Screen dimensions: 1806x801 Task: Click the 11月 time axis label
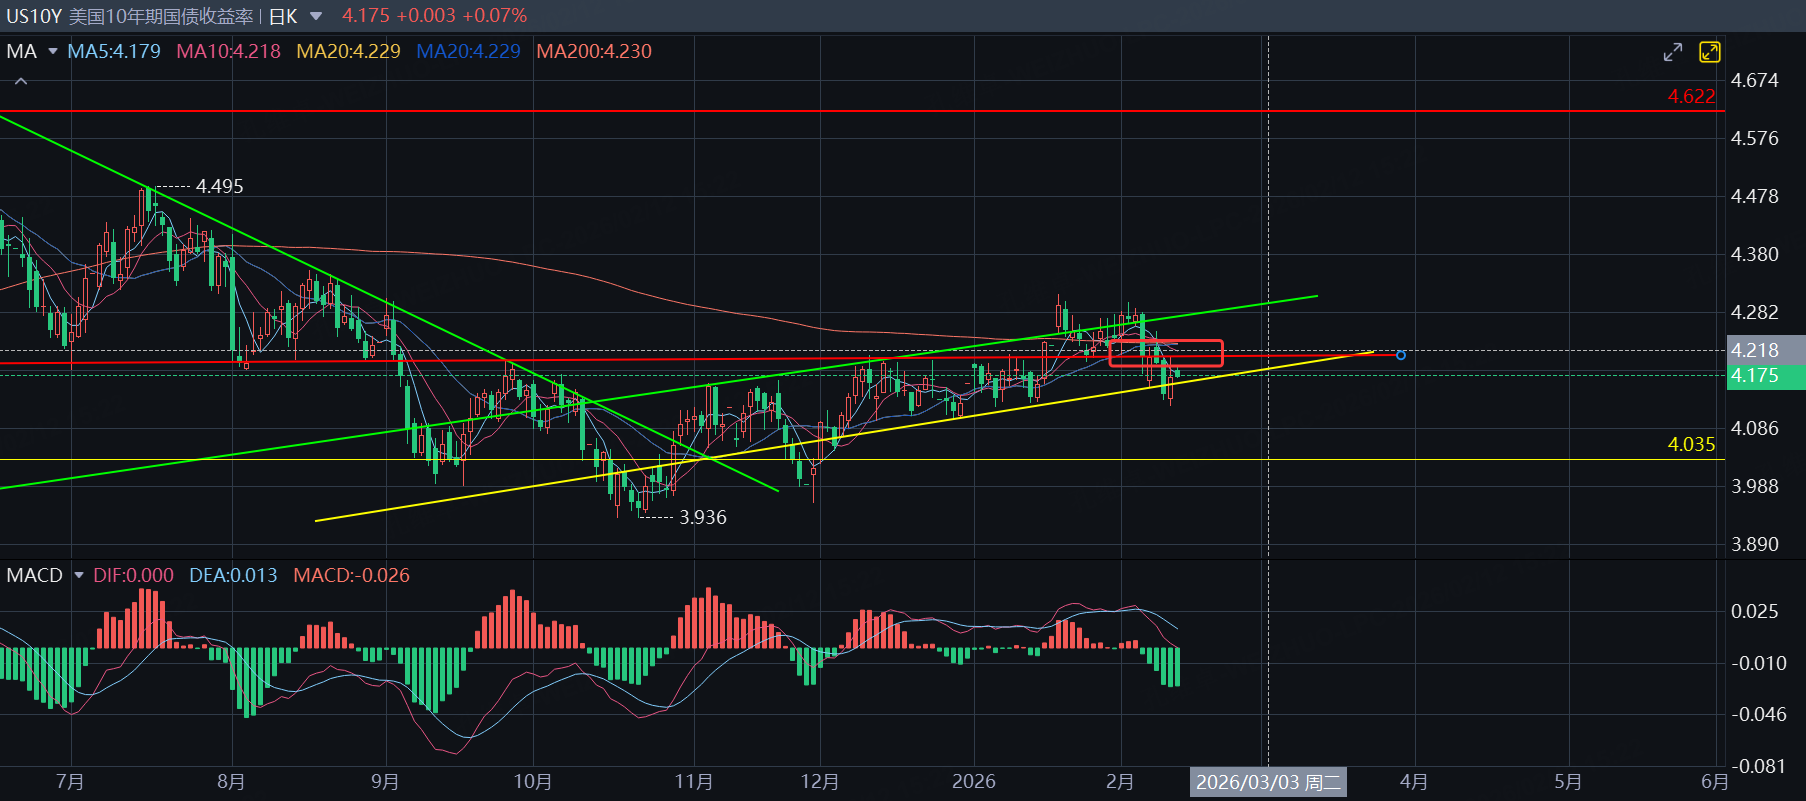[694, 782]
